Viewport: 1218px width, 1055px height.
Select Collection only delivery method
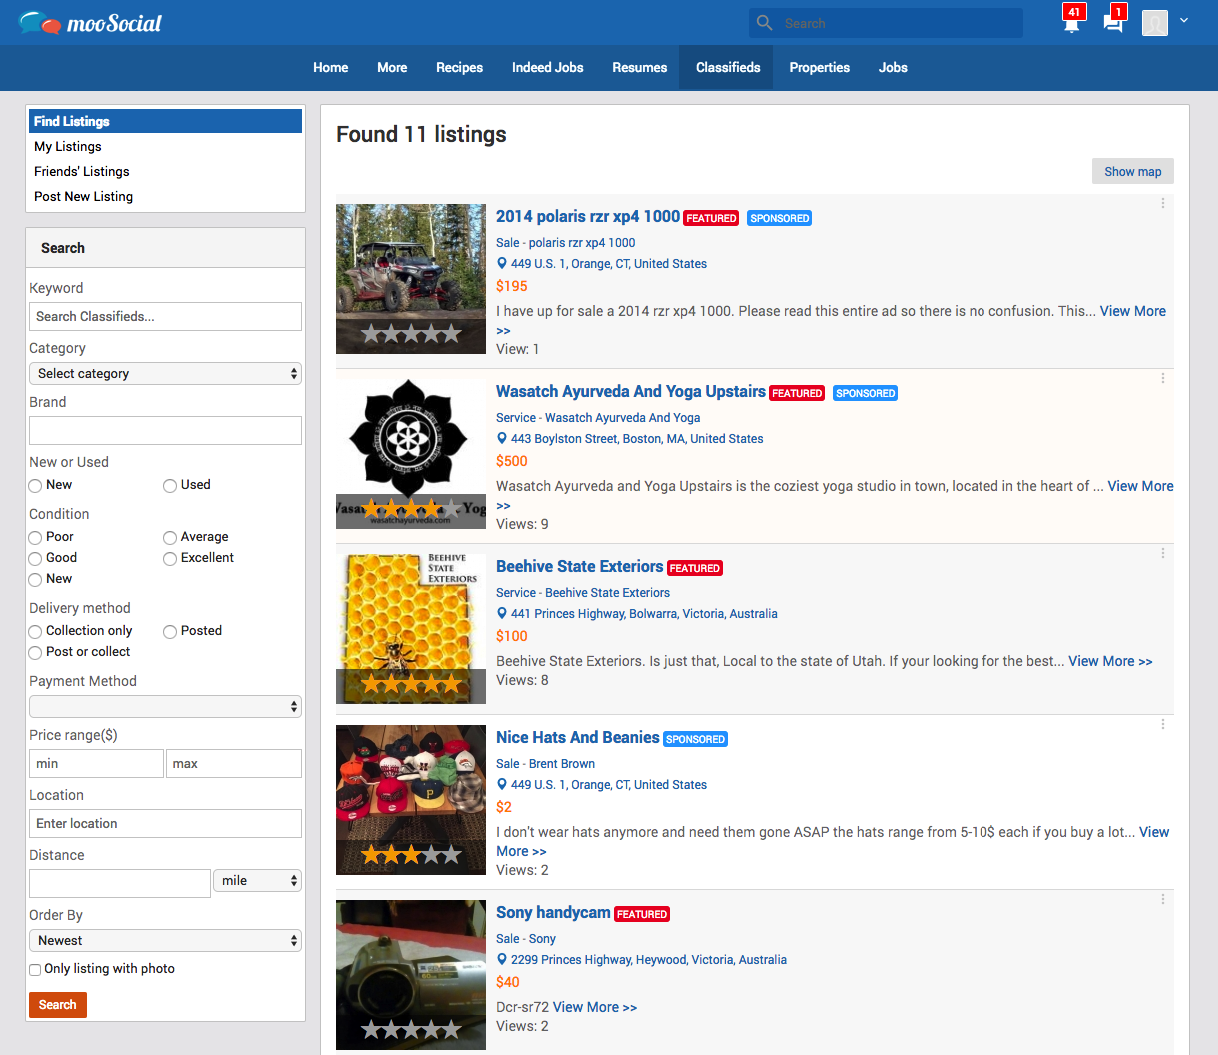[x=35, y=632]
